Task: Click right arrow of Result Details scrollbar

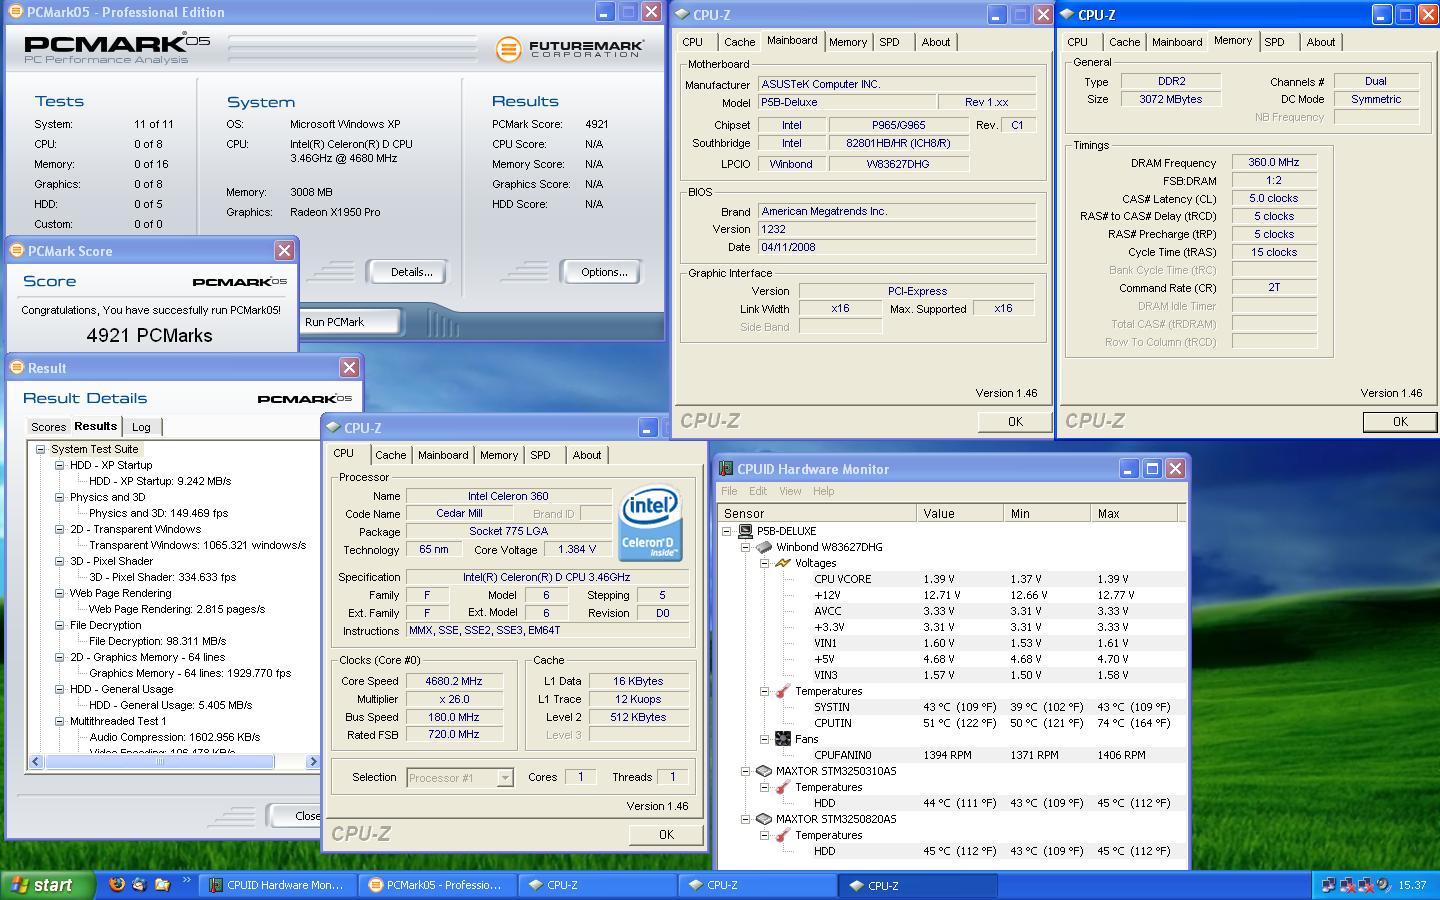Action: coord(312,762)
